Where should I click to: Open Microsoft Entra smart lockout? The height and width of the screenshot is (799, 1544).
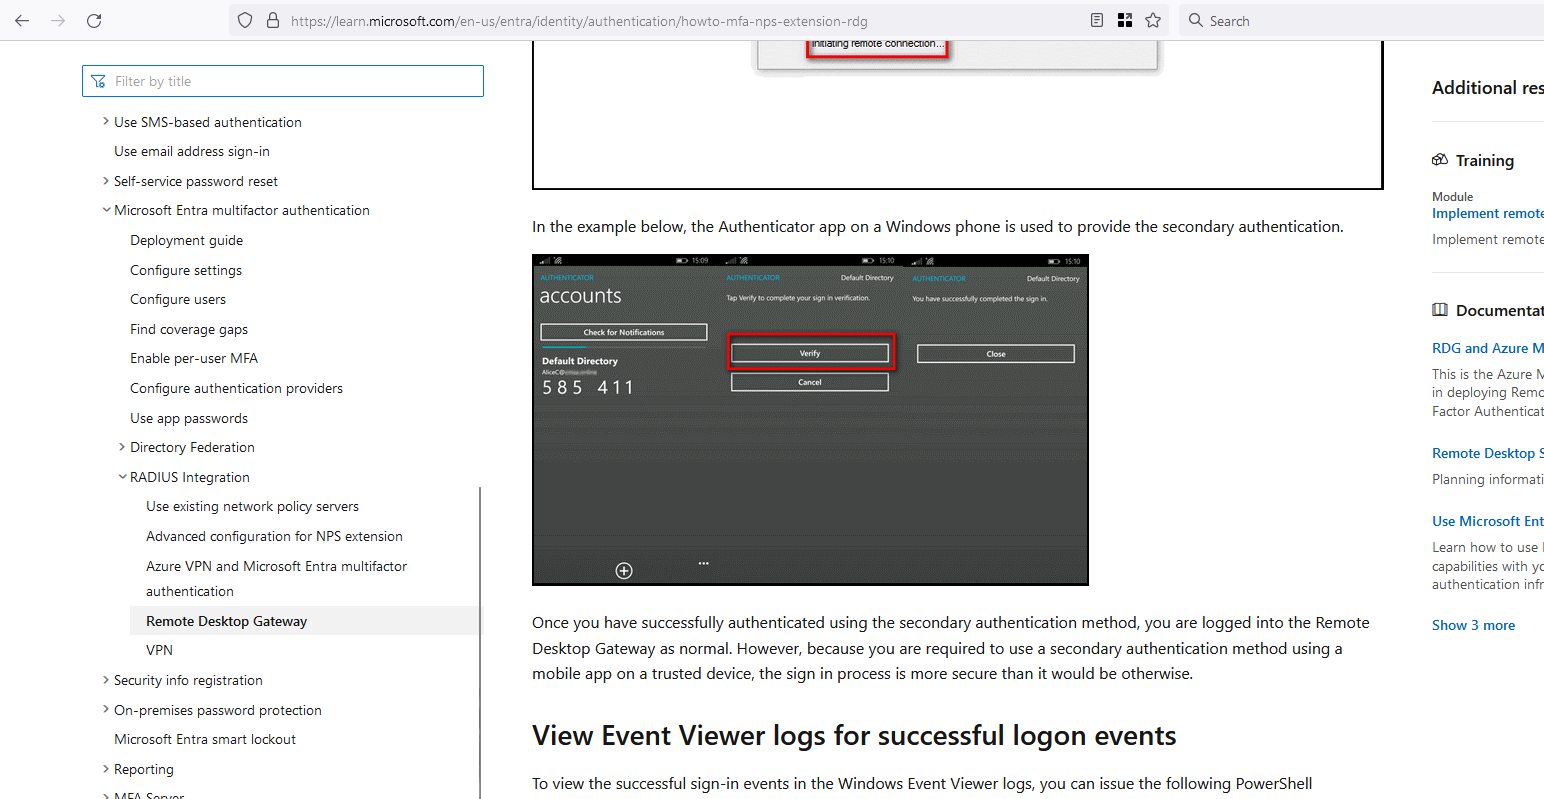point(205,739)
